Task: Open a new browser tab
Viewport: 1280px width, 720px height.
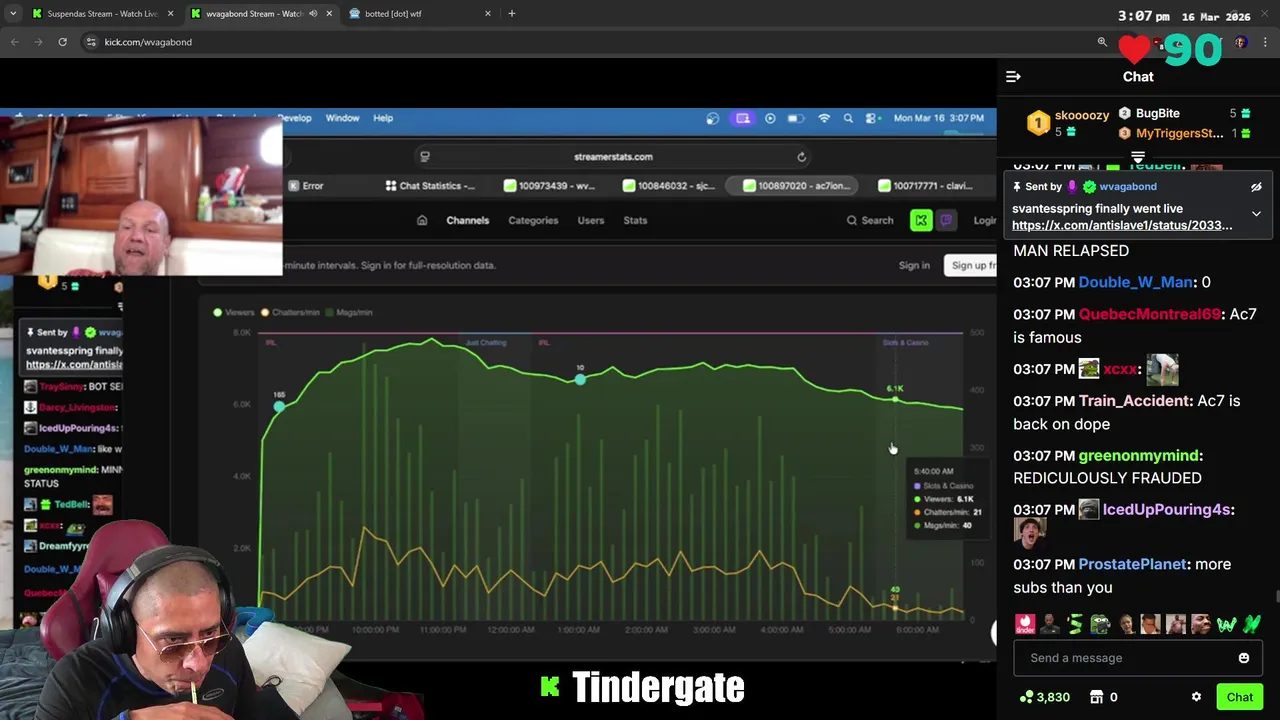Action: [x=512, y=14]
